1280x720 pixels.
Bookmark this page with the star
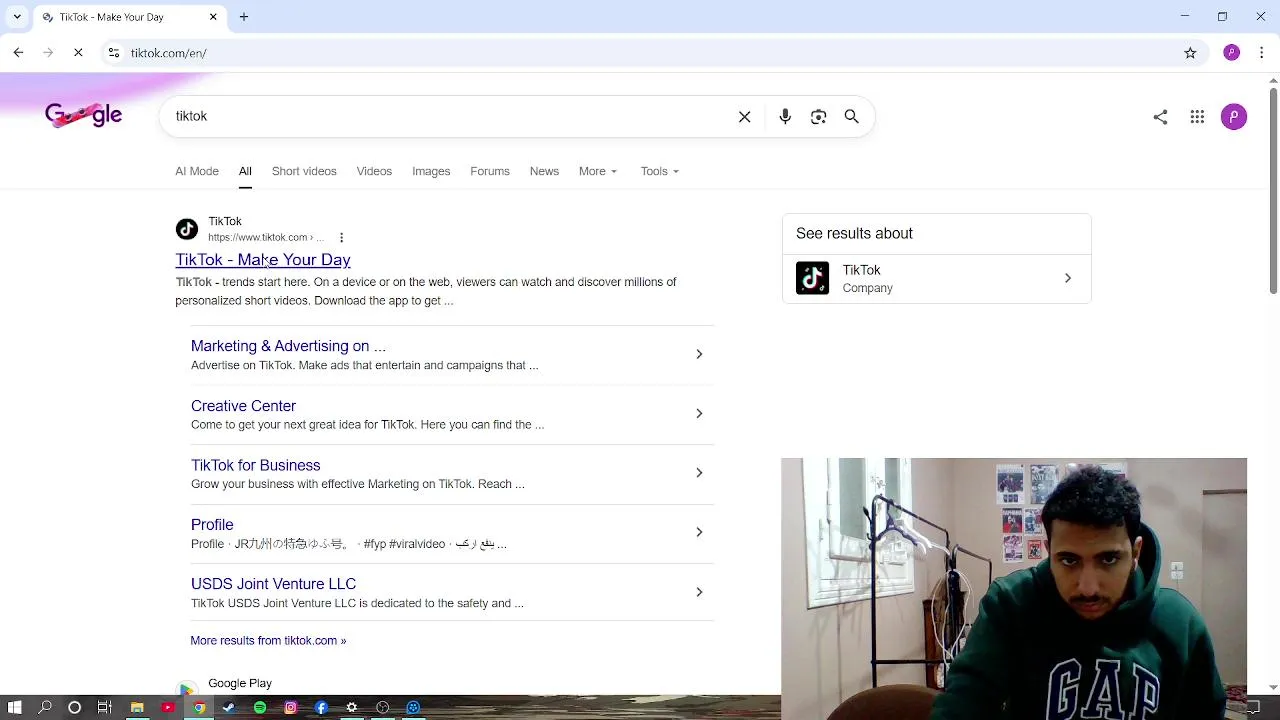coord(1190,53)
